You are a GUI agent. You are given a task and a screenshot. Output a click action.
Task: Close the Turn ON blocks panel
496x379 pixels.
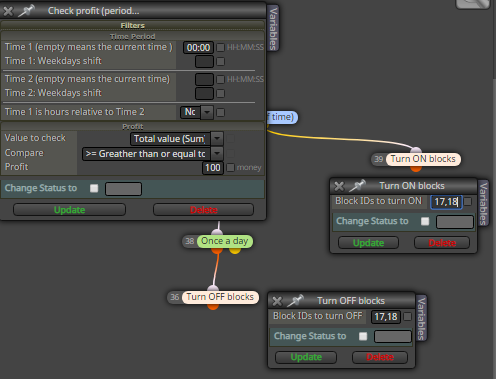[339, 186]
